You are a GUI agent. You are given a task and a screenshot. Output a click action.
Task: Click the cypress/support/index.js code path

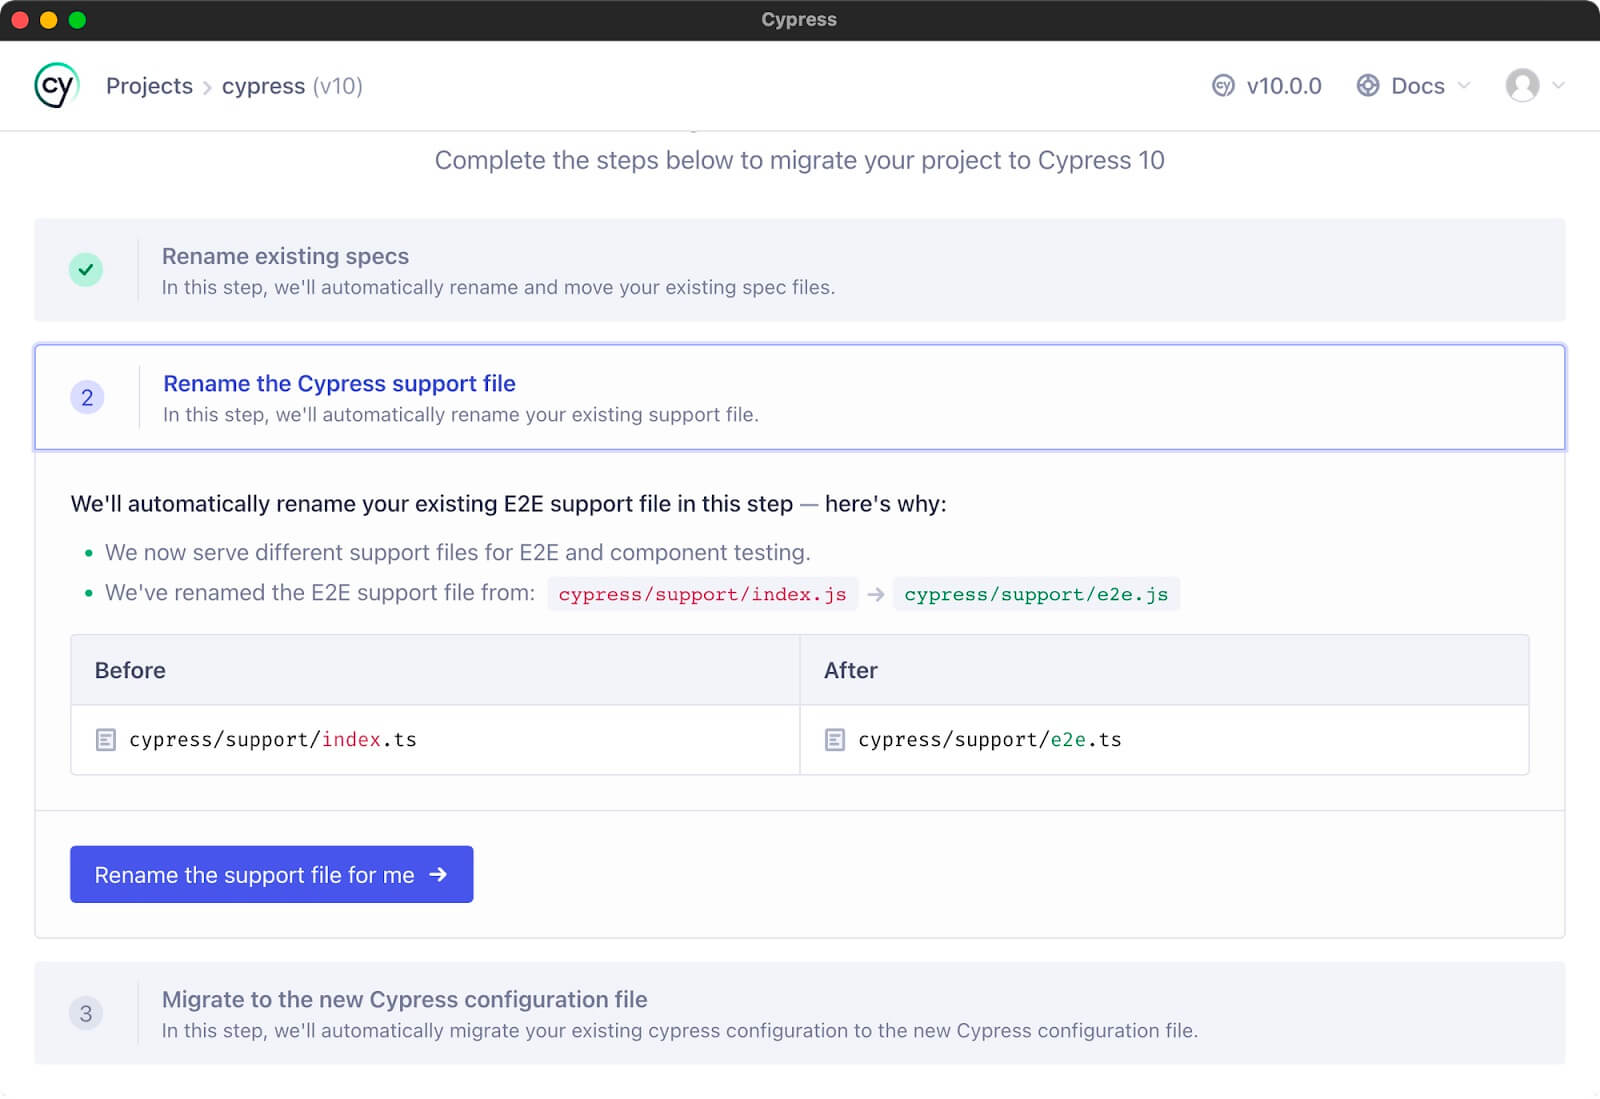pyautogui.click(x=702, y=595)
